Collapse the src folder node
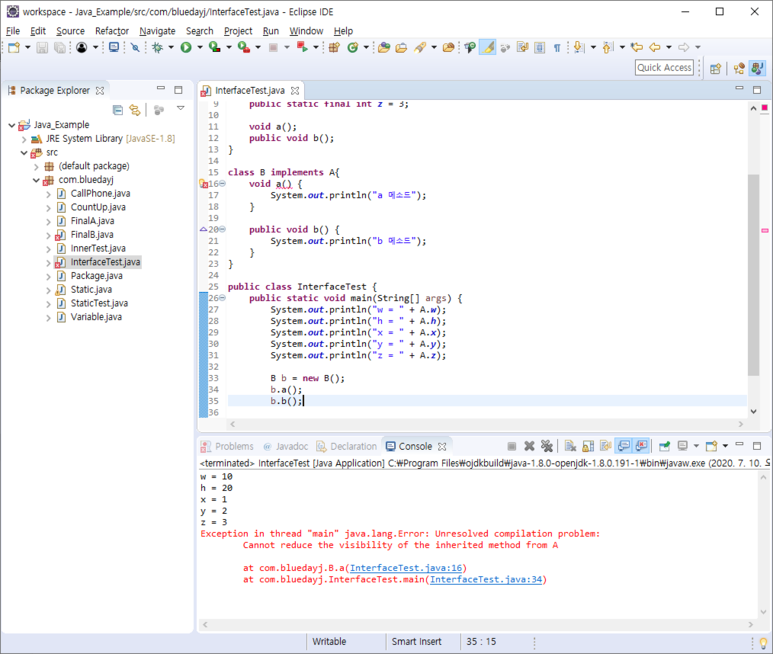This screenshot has width=773, height=654. pyautogui.click(x=24, y=153)
